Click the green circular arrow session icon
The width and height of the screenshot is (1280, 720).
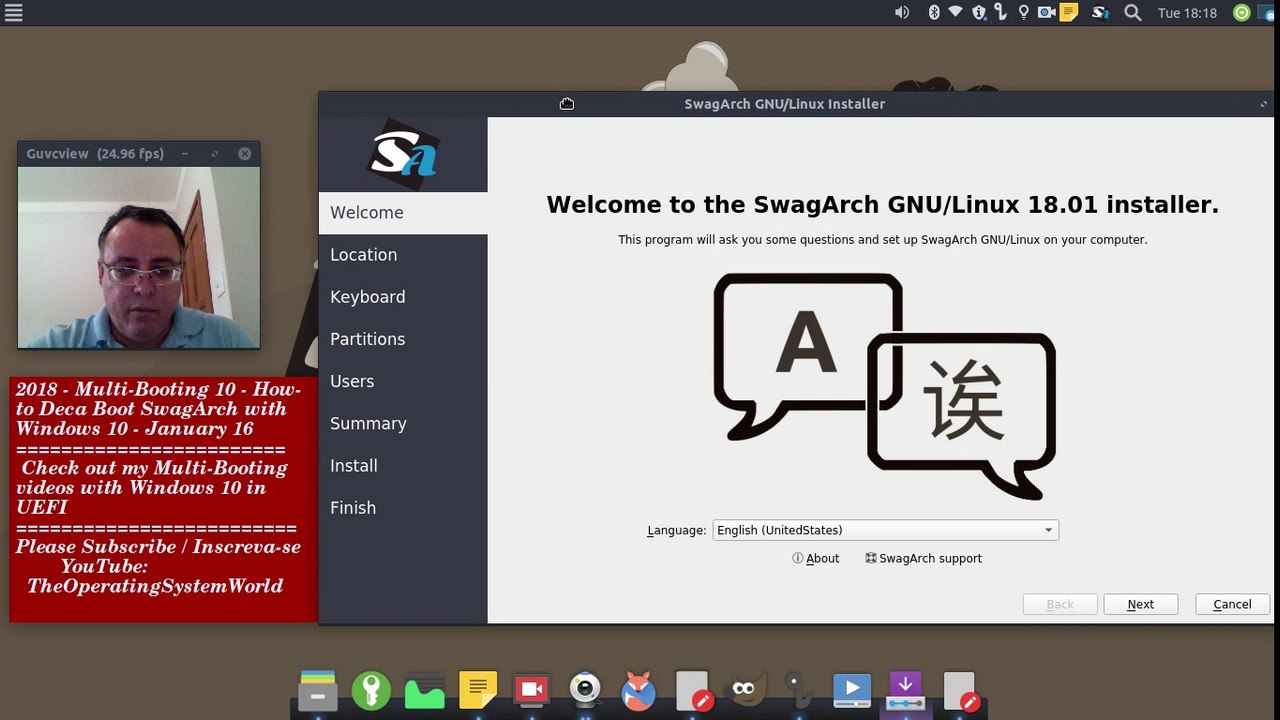tap(1242, 13)
